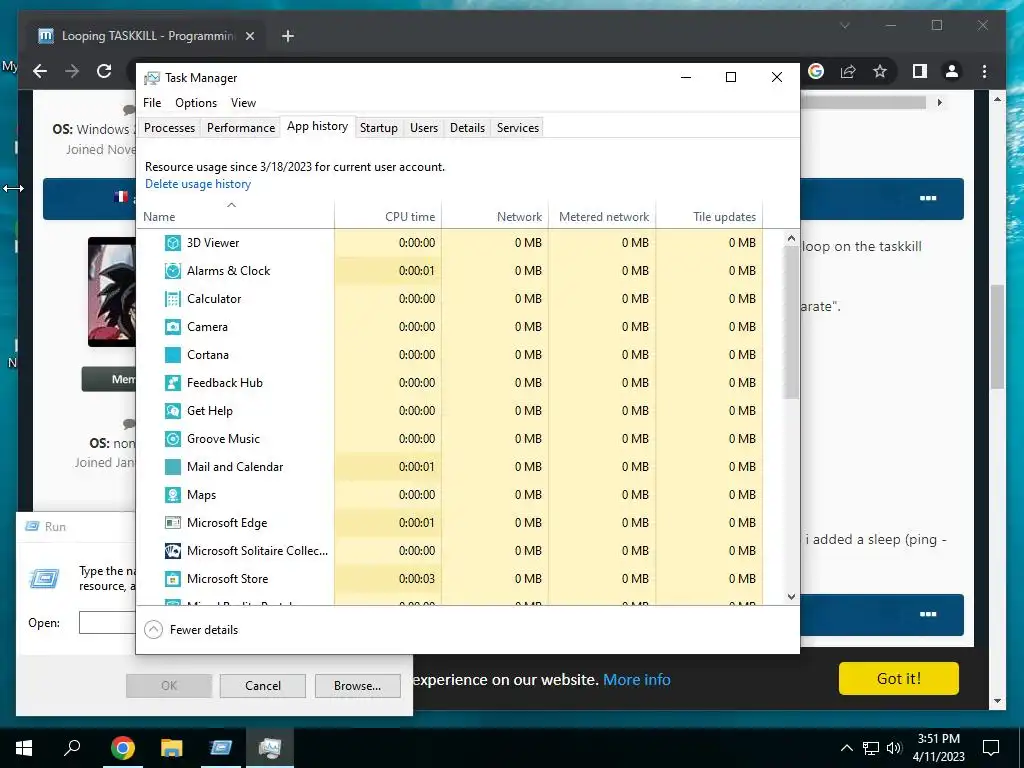Image resolution: width=1024 pixels, height=768 pixels.
Task: Bookmark this page with the star icon
Action: pyautogui.click(x=880, y=71)
